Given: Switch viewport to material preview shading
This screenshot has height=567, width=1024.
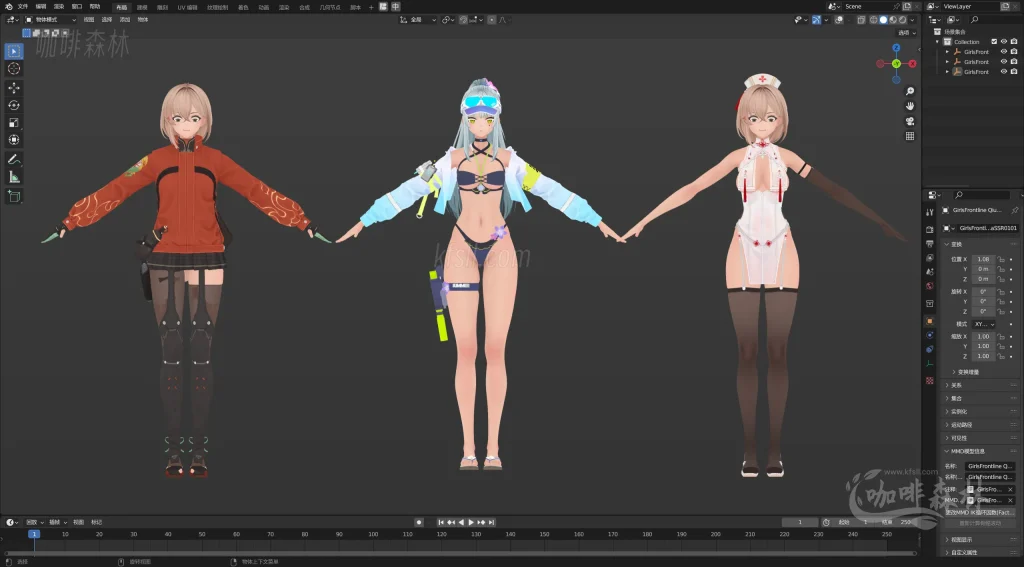Looking at the screenshot, I should point(893,20).
